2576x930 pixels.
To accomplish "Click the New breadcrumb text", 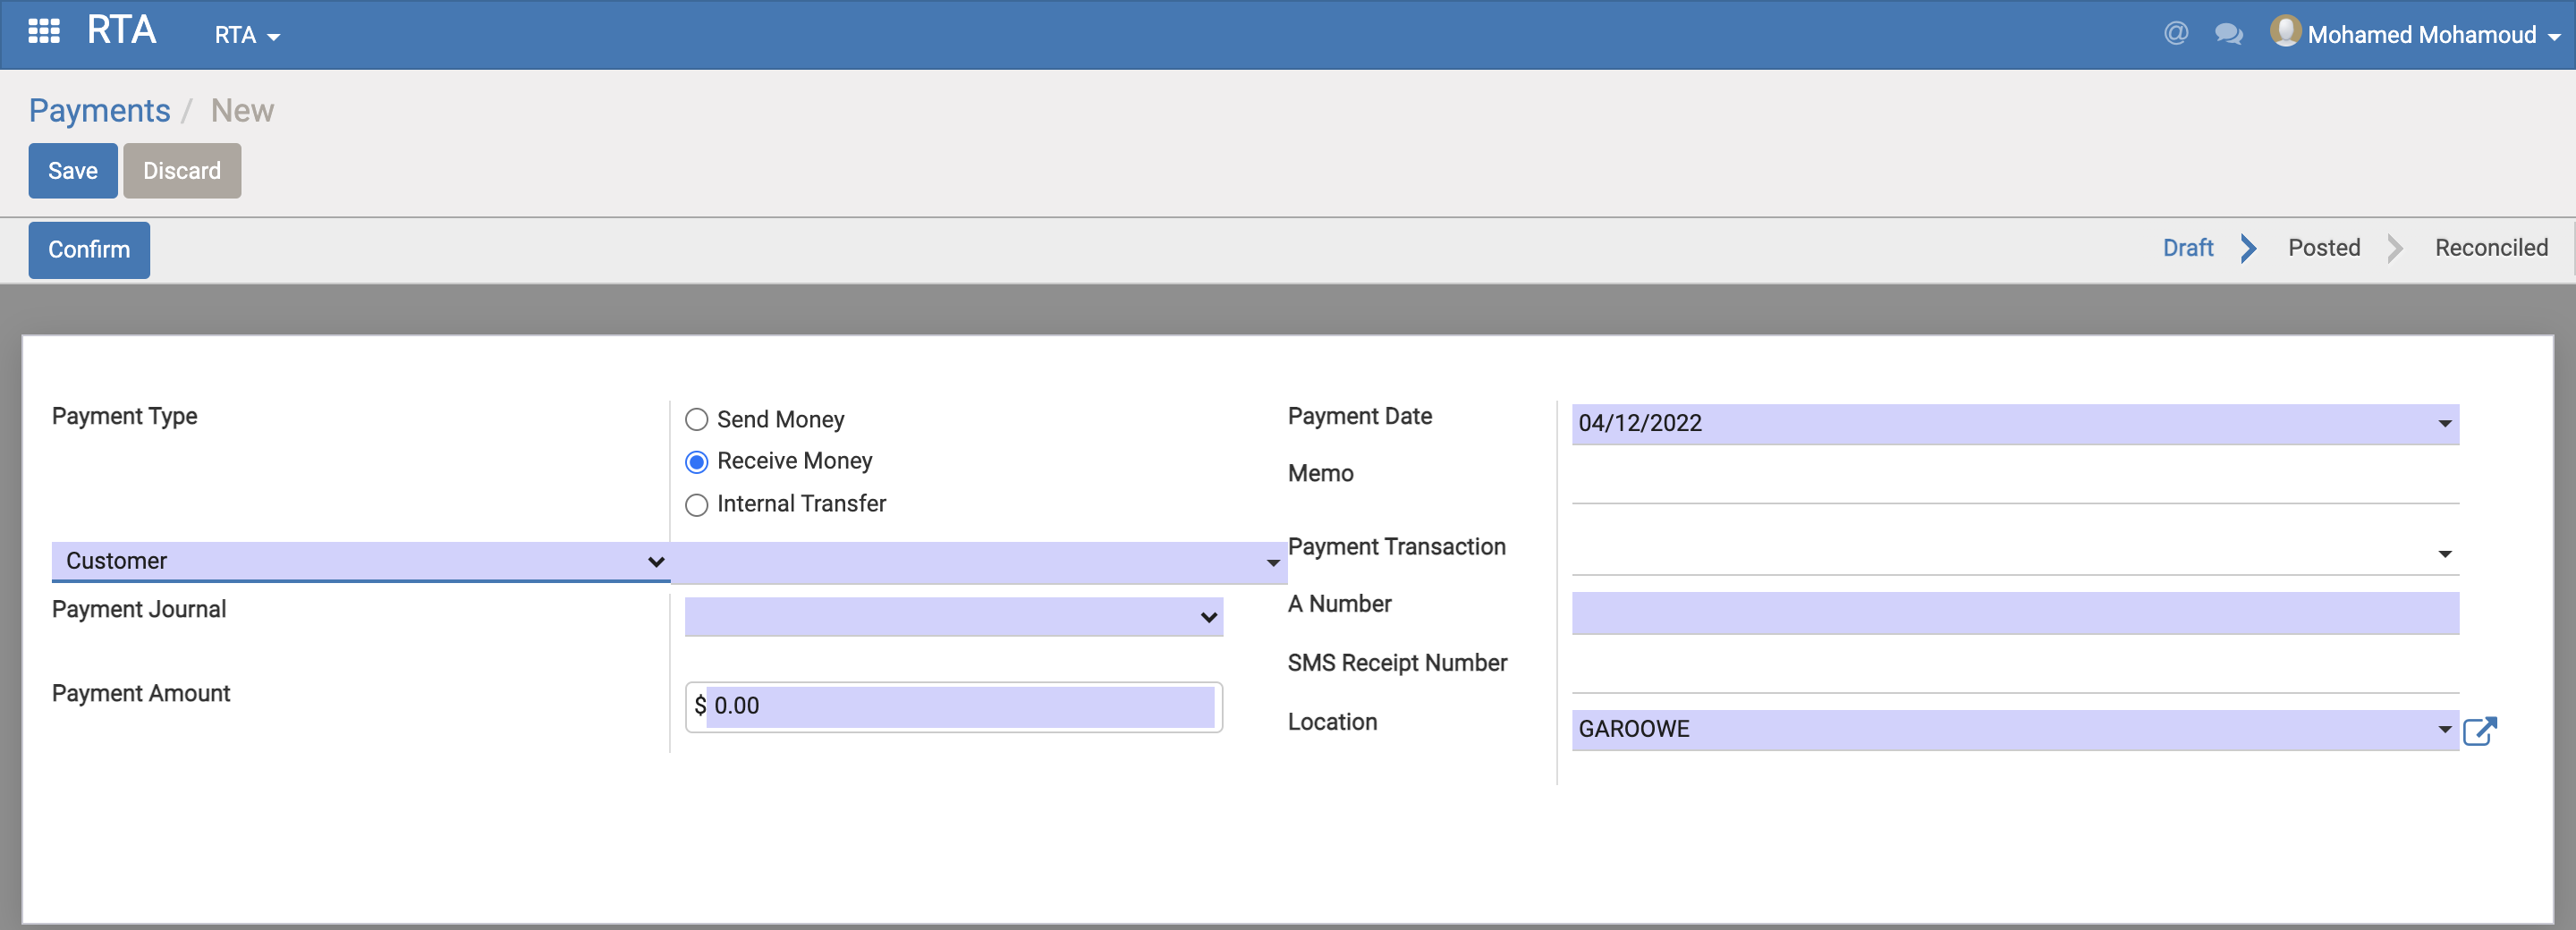I will 242,111.
